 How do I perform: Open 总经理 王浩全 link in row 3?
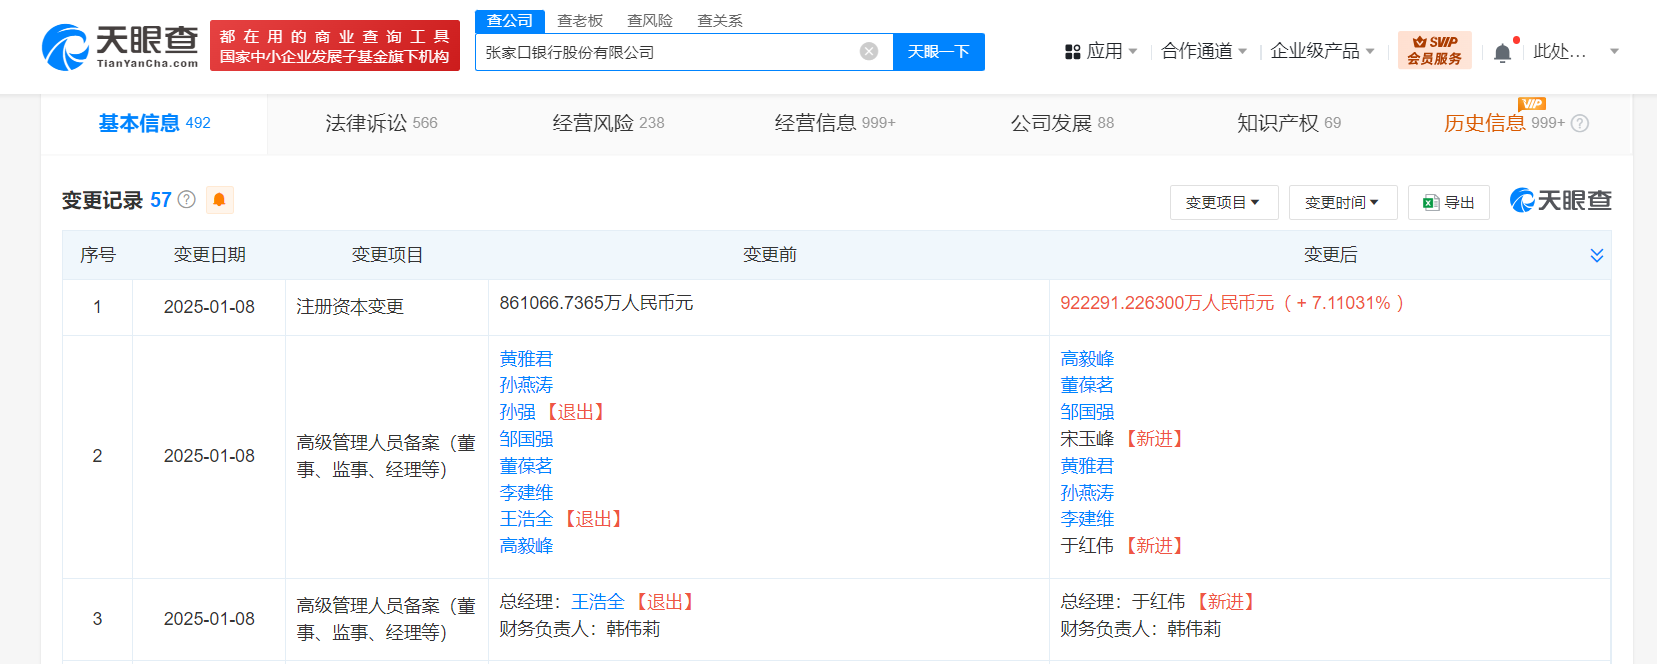coord(598,602)
